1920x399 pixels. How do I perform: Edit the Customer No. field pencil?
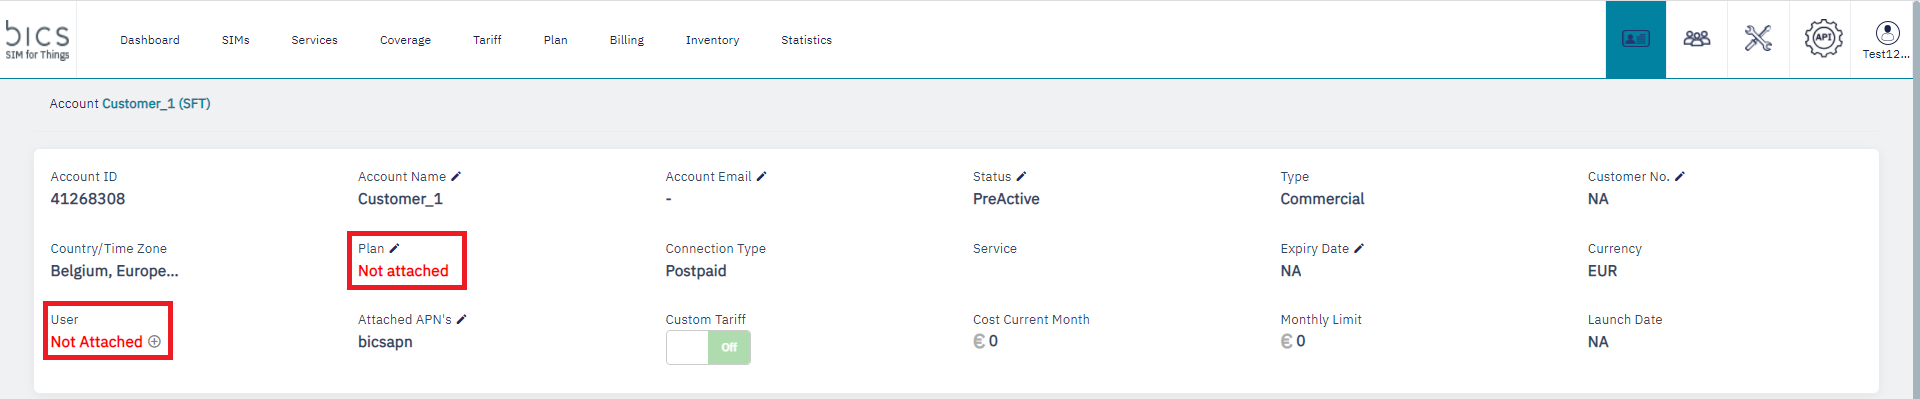pos(1680,176)
